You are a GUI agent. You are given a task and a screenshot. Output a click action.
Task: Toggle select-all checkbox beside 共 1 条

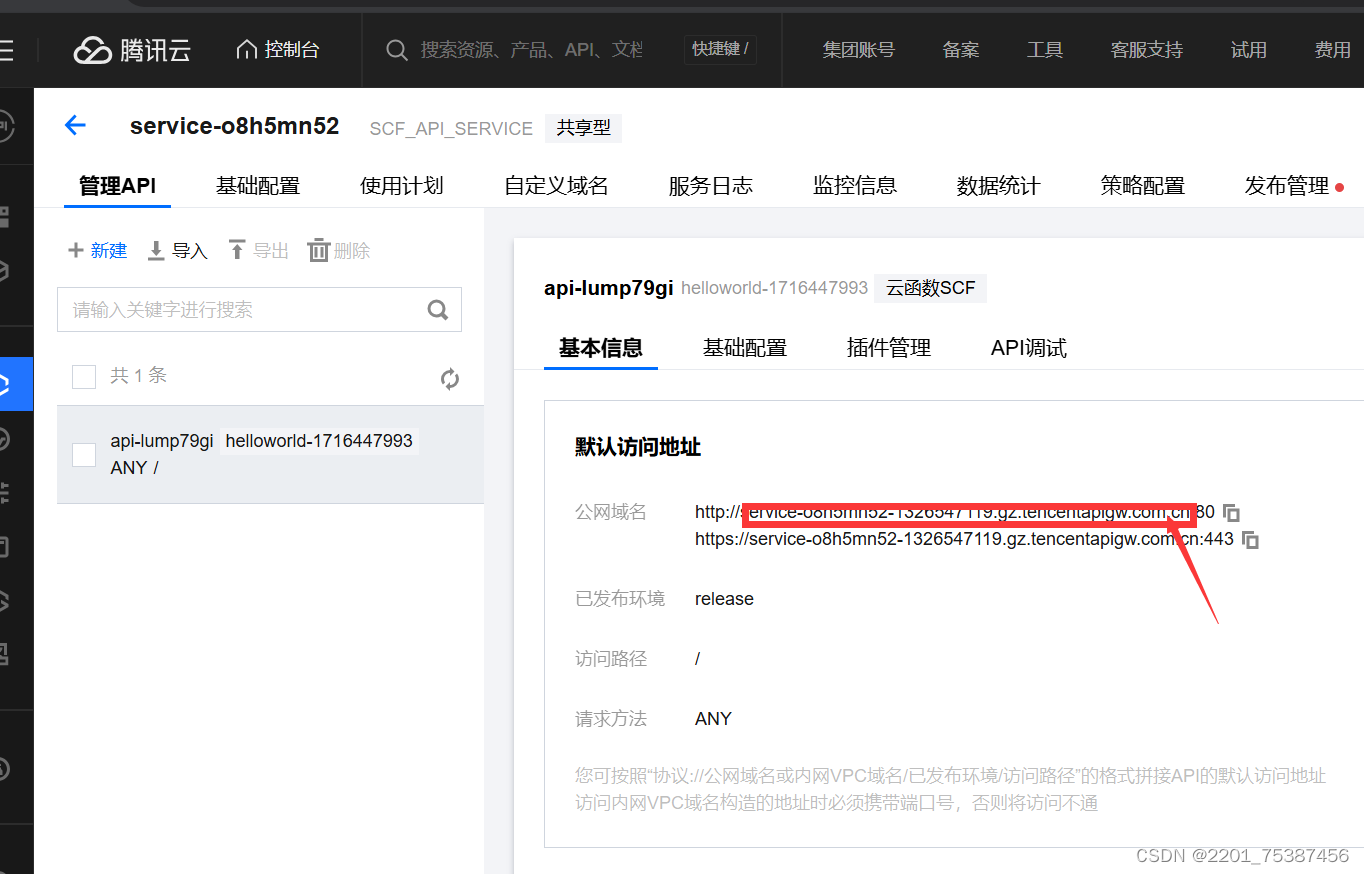tap(84, 376)
